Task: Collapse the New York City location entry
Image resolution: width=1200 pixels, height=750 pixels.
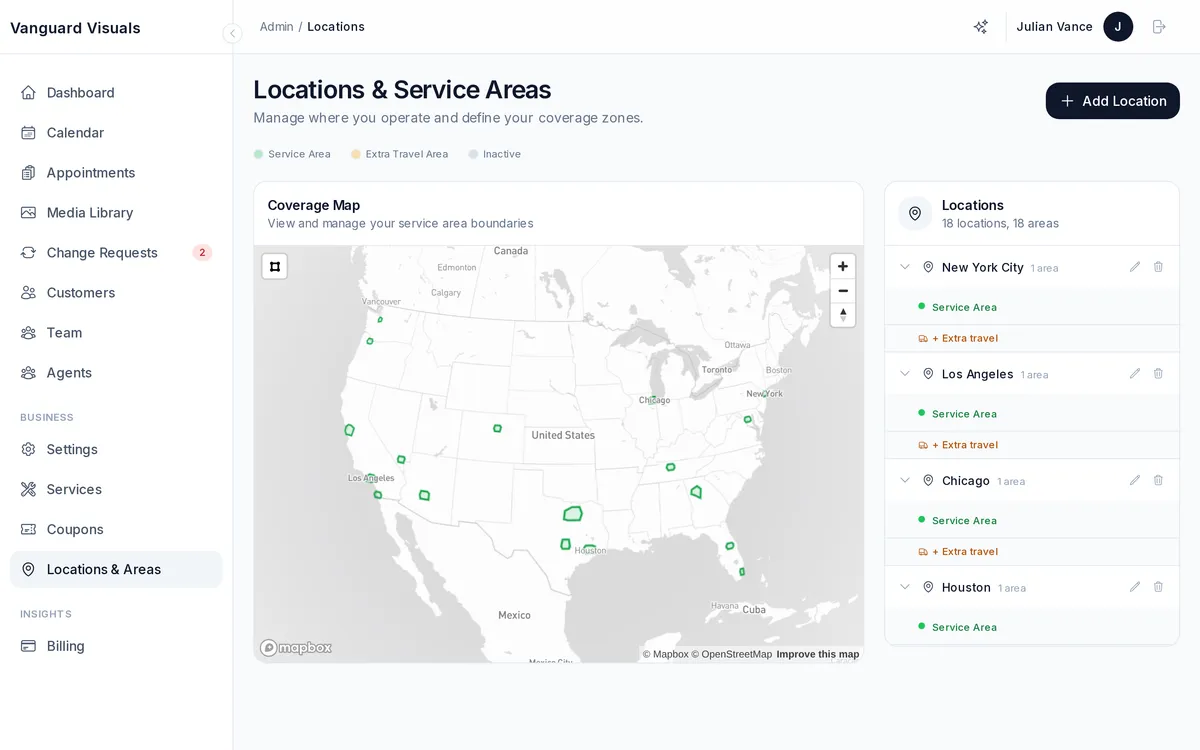Action: [x=904, y=267]
